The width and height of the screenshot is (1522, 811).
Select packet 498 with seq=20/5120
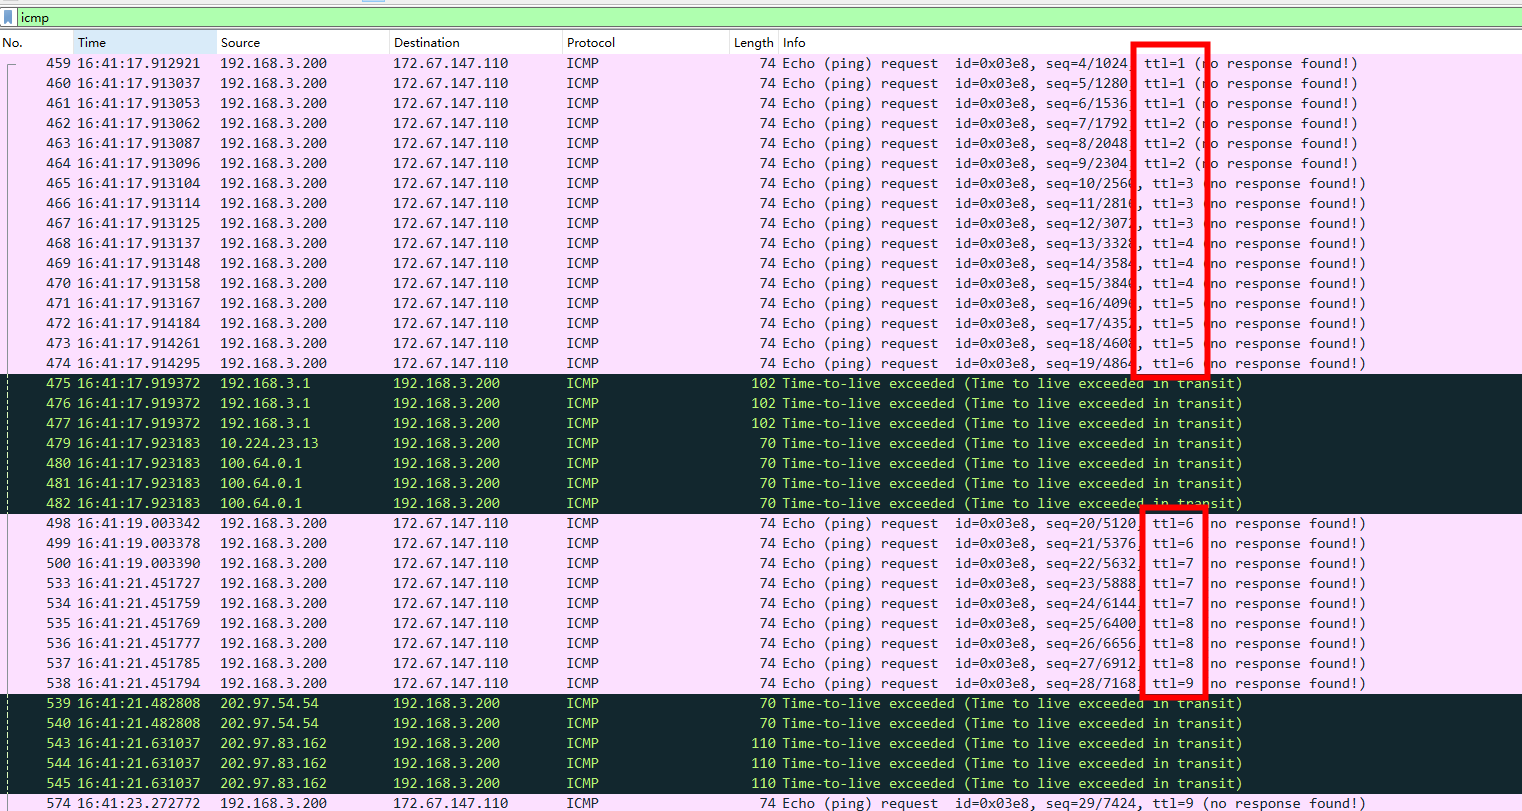[x=761, y=523]
